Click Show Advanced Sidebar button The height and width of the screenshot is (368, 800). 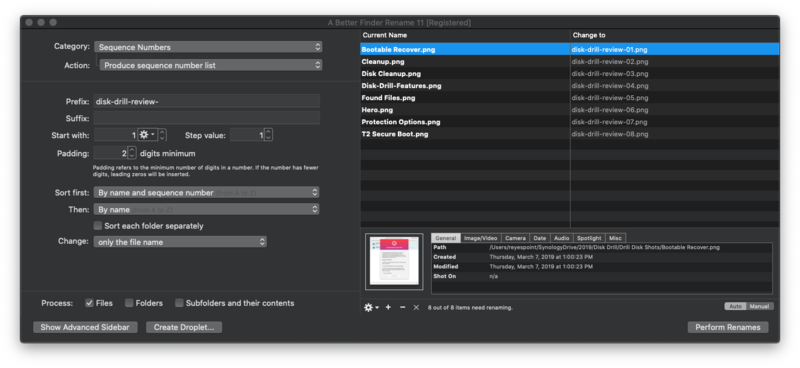coord(85,327)
